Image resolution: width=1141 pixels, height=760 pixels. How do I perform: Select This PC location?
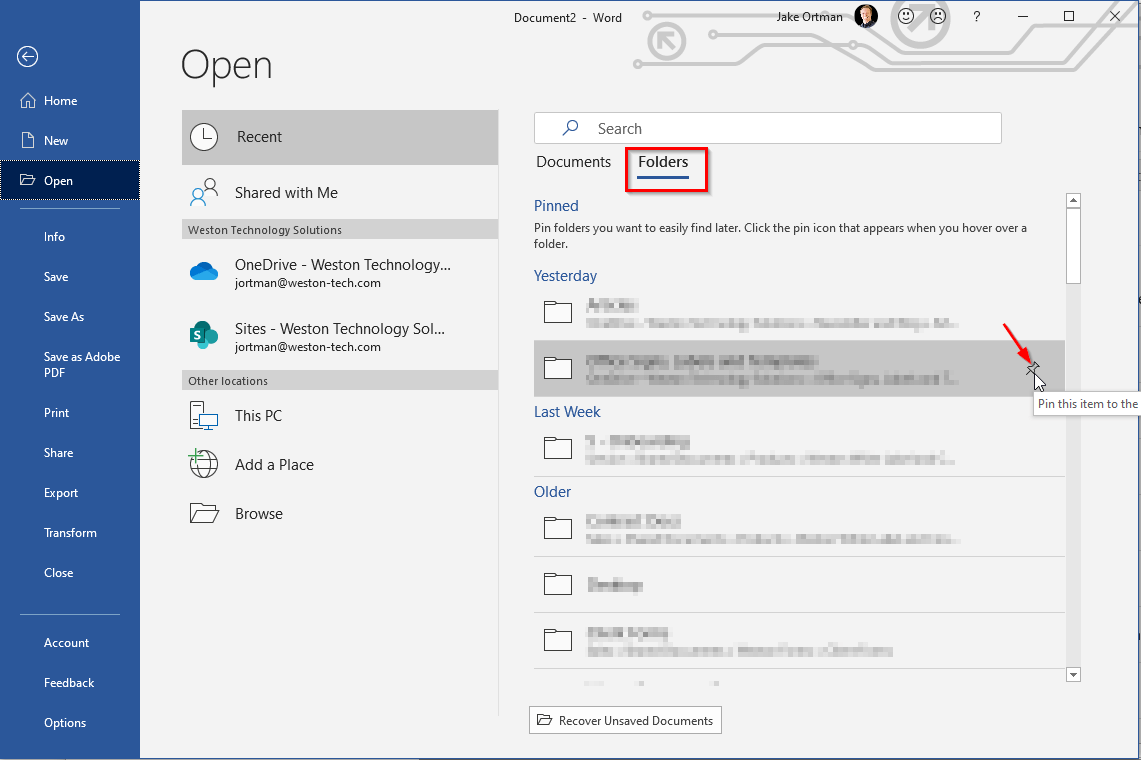point(340,416)
